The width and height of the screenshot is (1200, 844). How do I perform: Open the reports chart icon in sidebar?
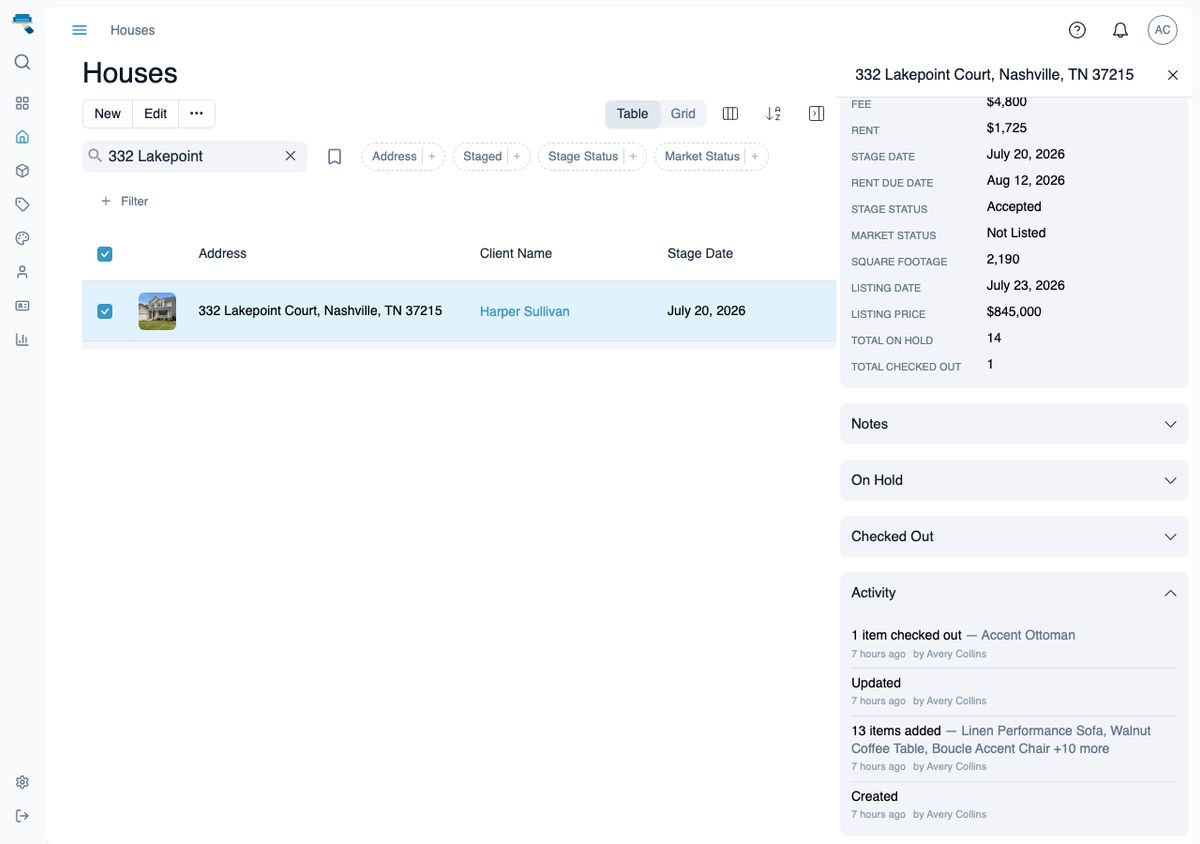[22, 339]
